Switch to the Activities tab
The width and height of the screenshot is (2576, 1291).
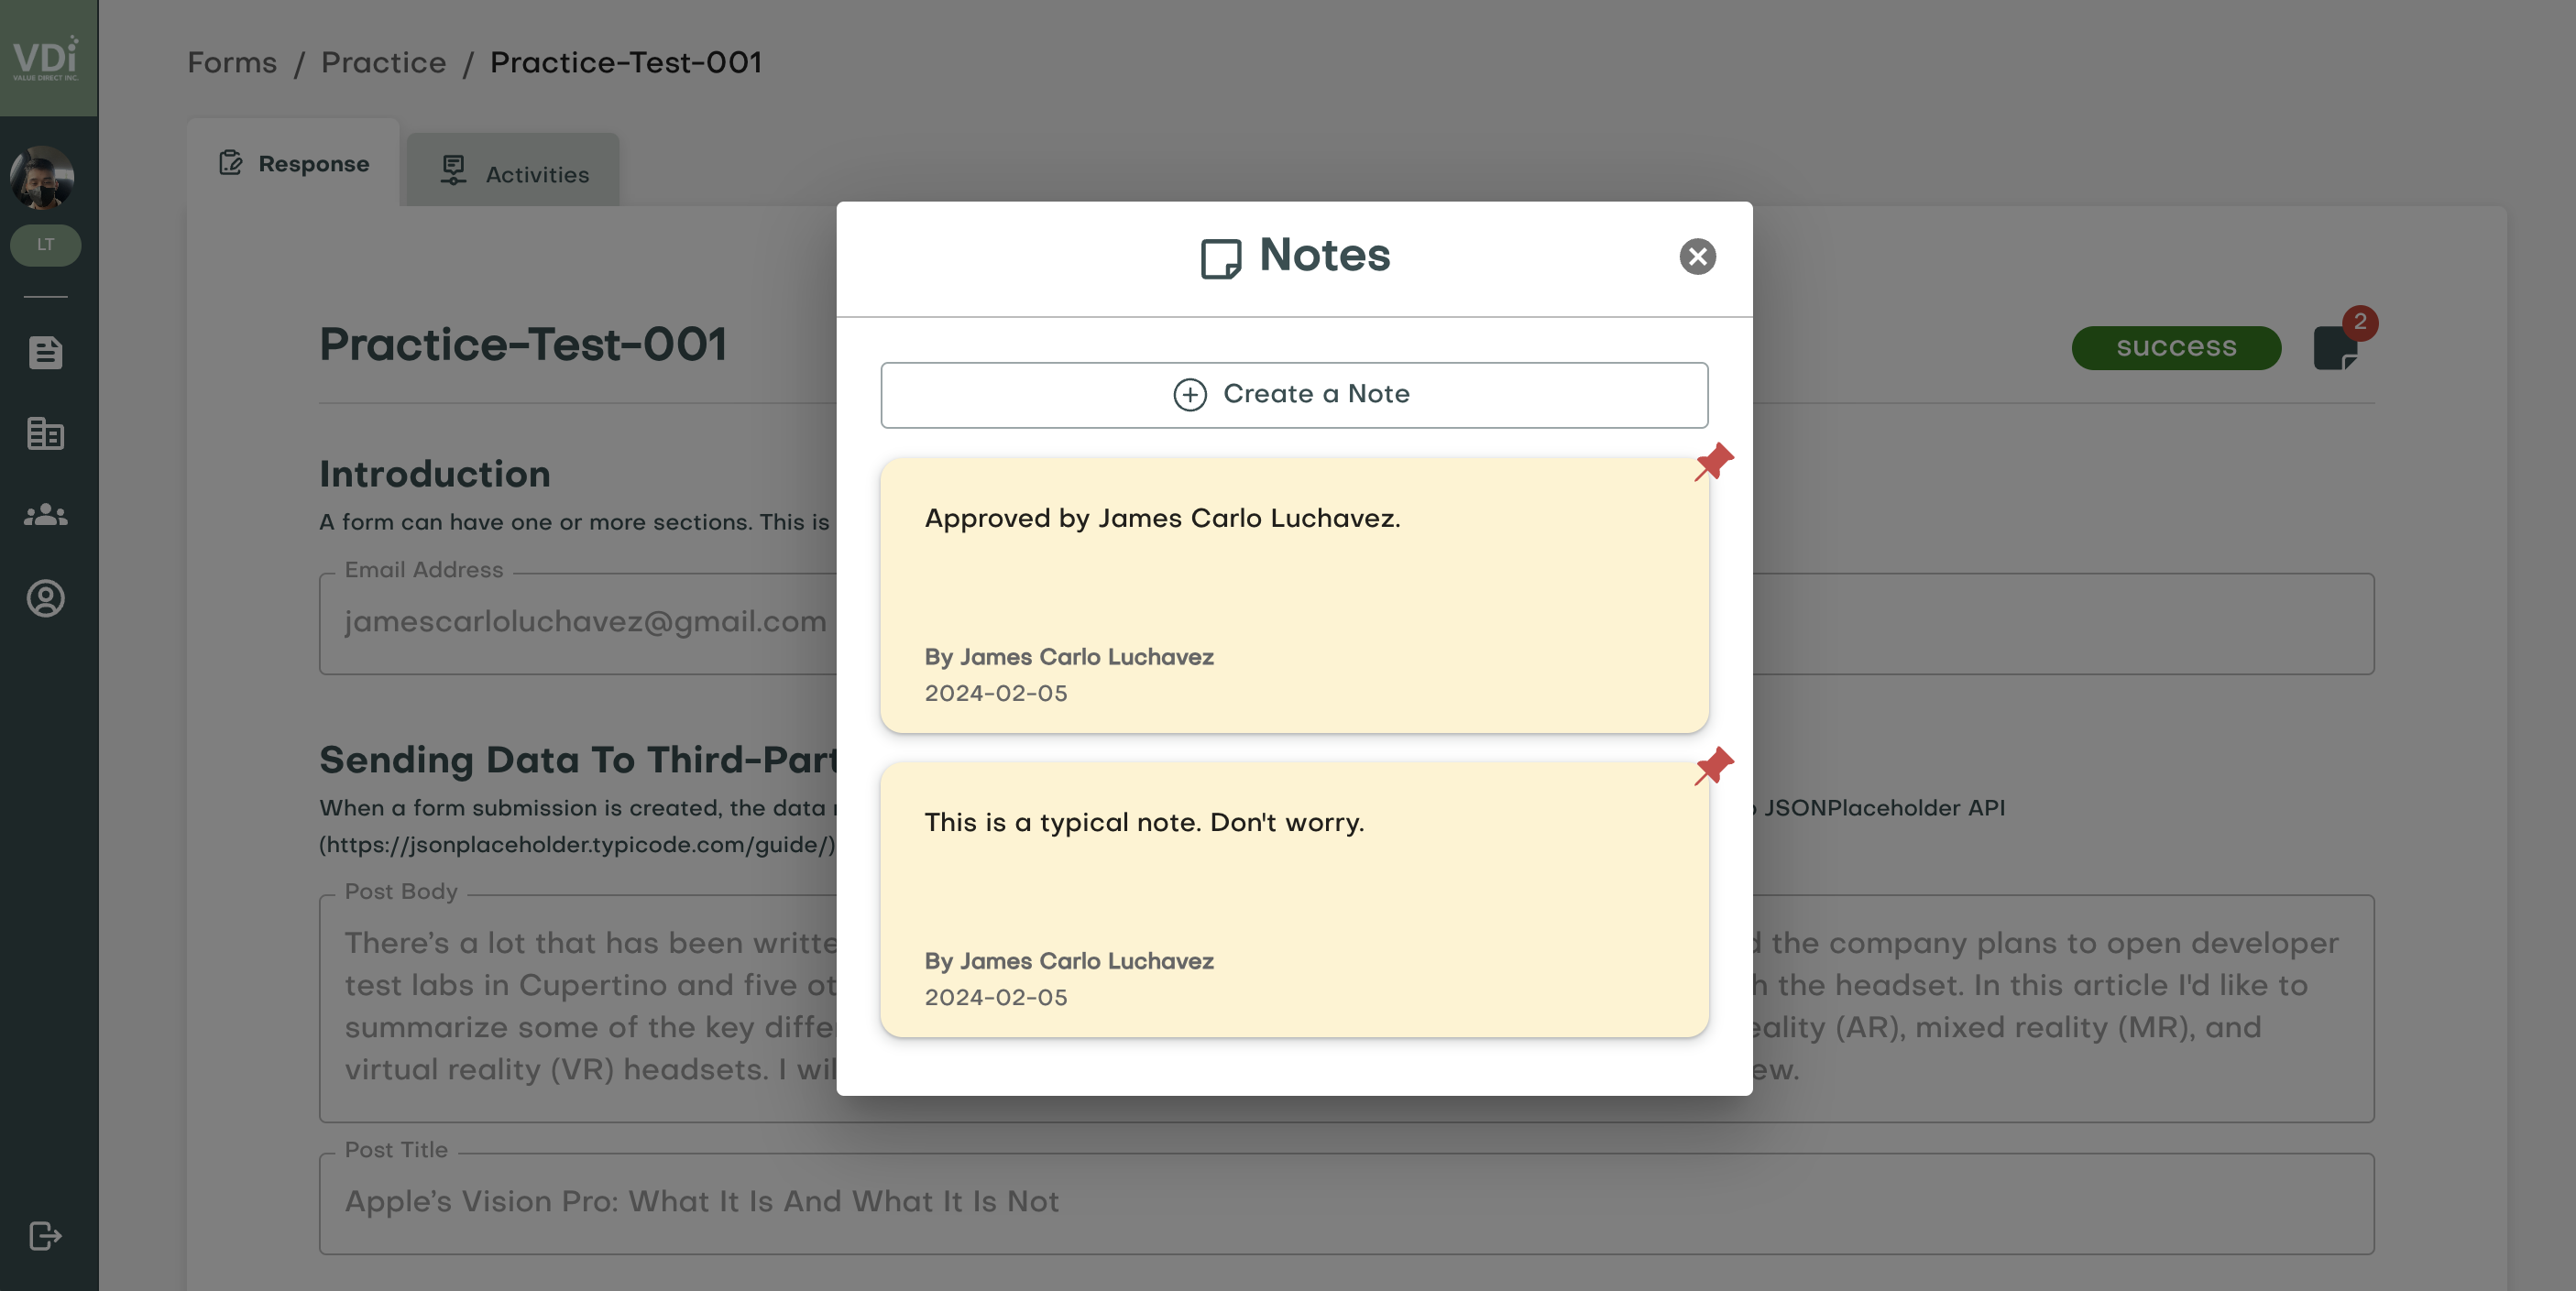(x=513, y=172)
